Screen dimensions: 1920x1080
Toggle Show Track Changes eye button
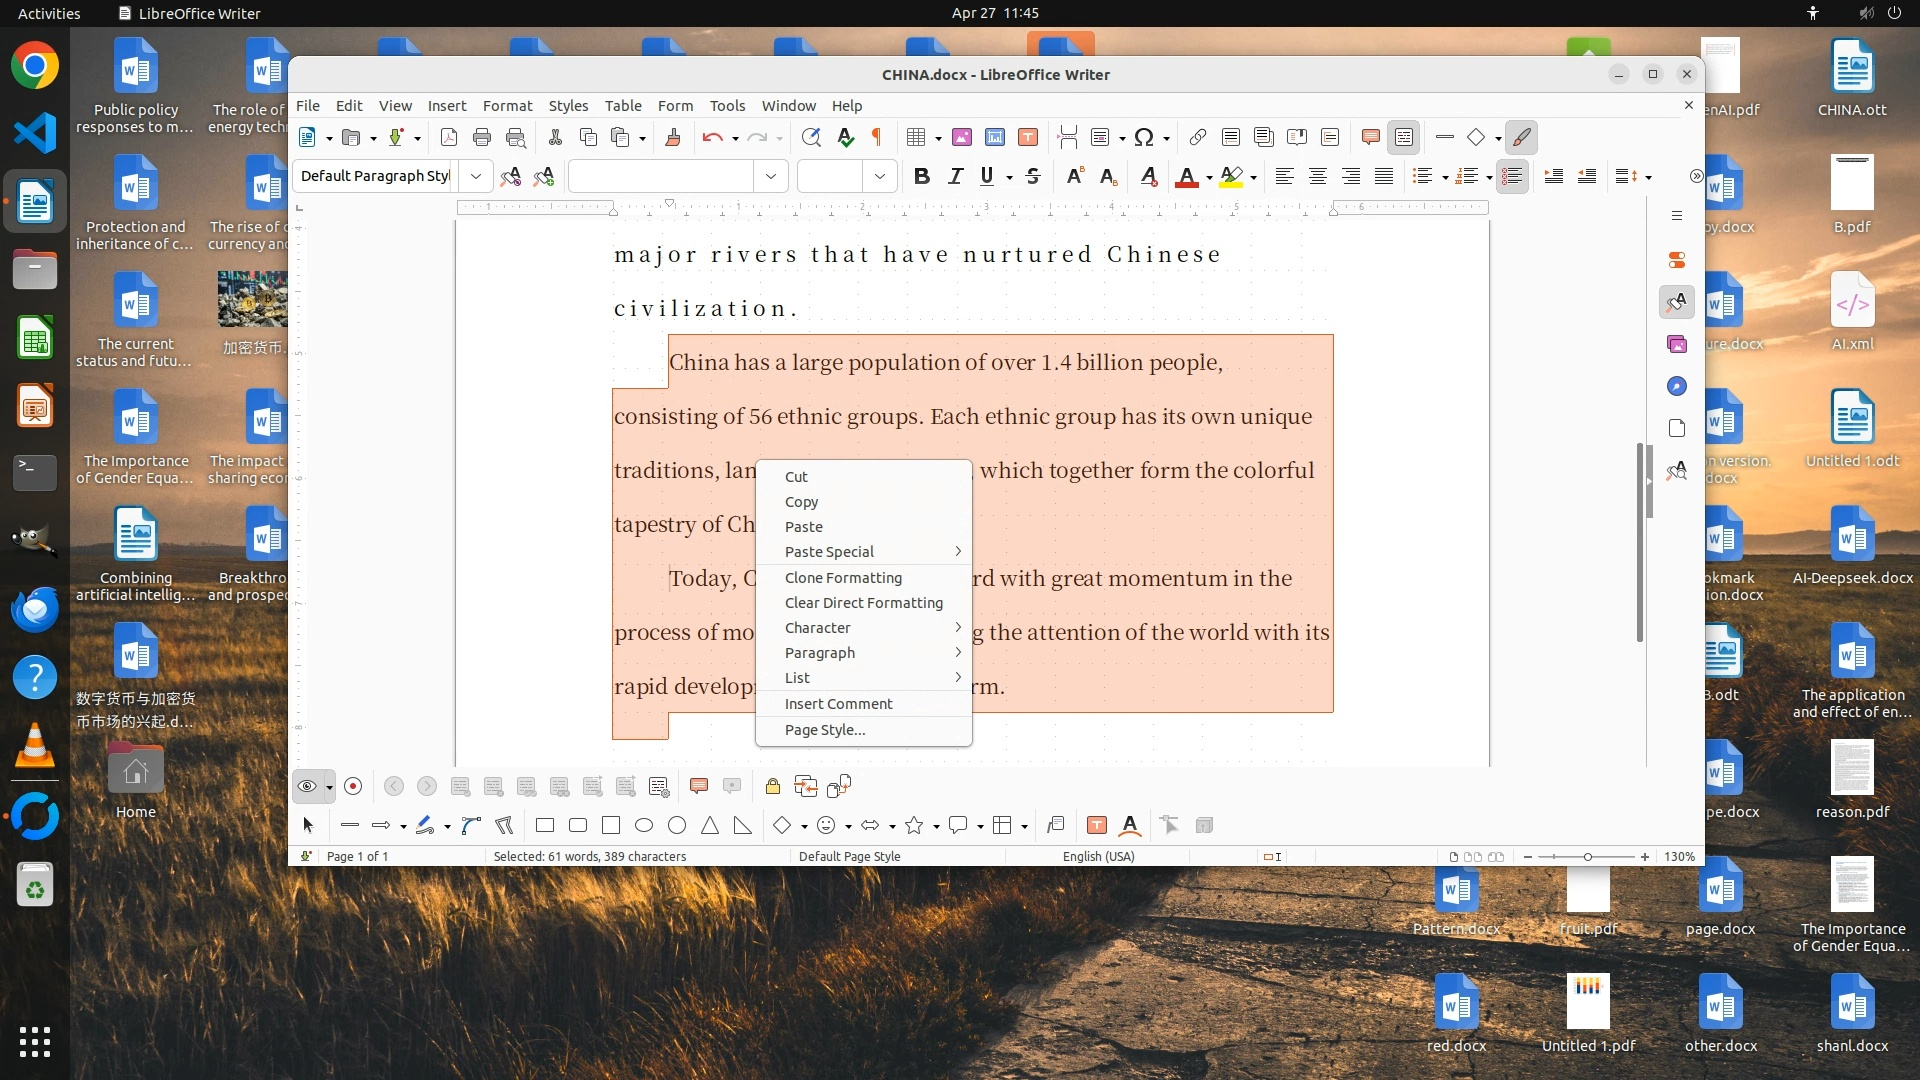(x=307, y=787)
